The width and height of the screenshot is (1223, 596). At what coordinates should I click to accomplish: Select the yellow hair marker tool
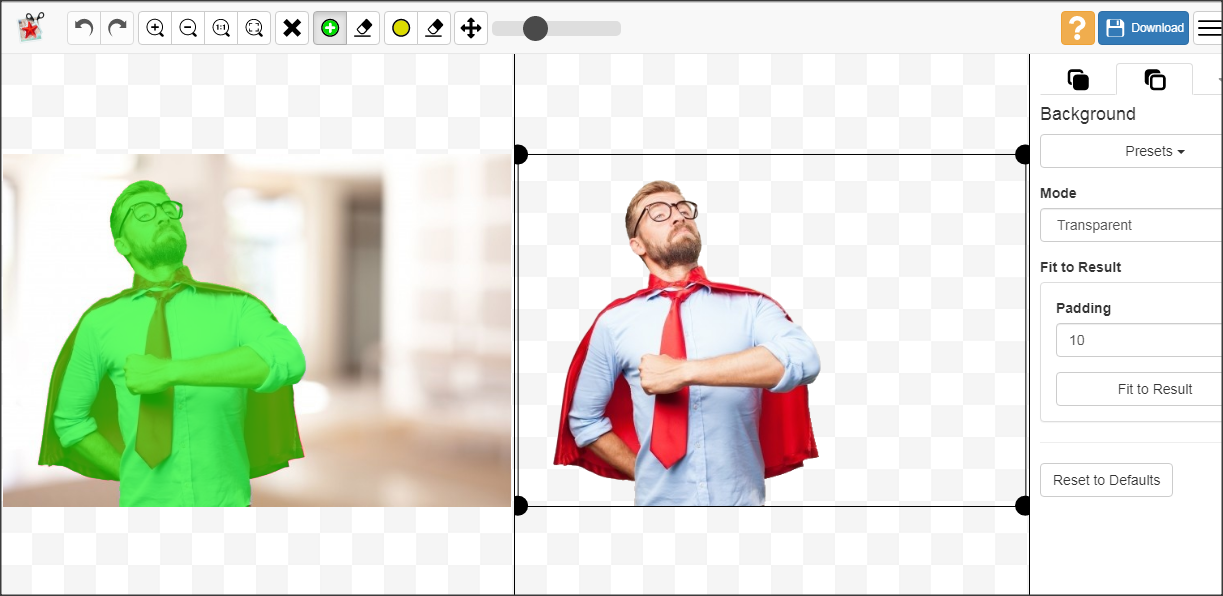point(401,28)
